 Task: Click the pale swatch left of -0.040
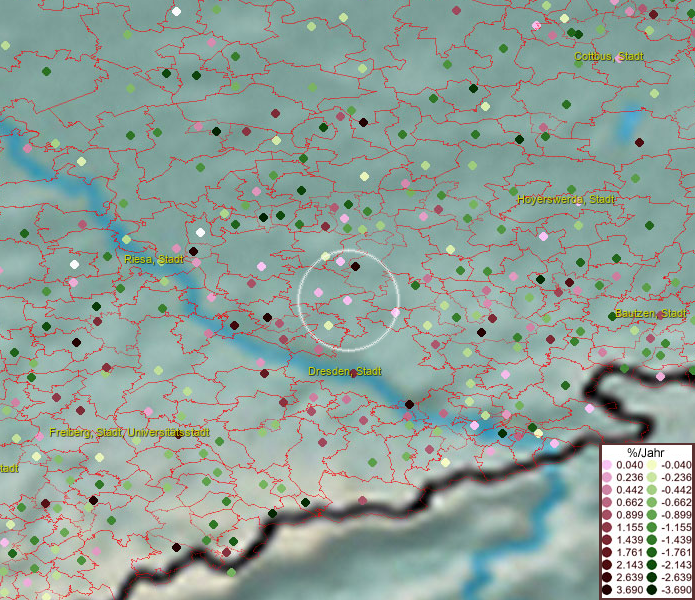652,465
